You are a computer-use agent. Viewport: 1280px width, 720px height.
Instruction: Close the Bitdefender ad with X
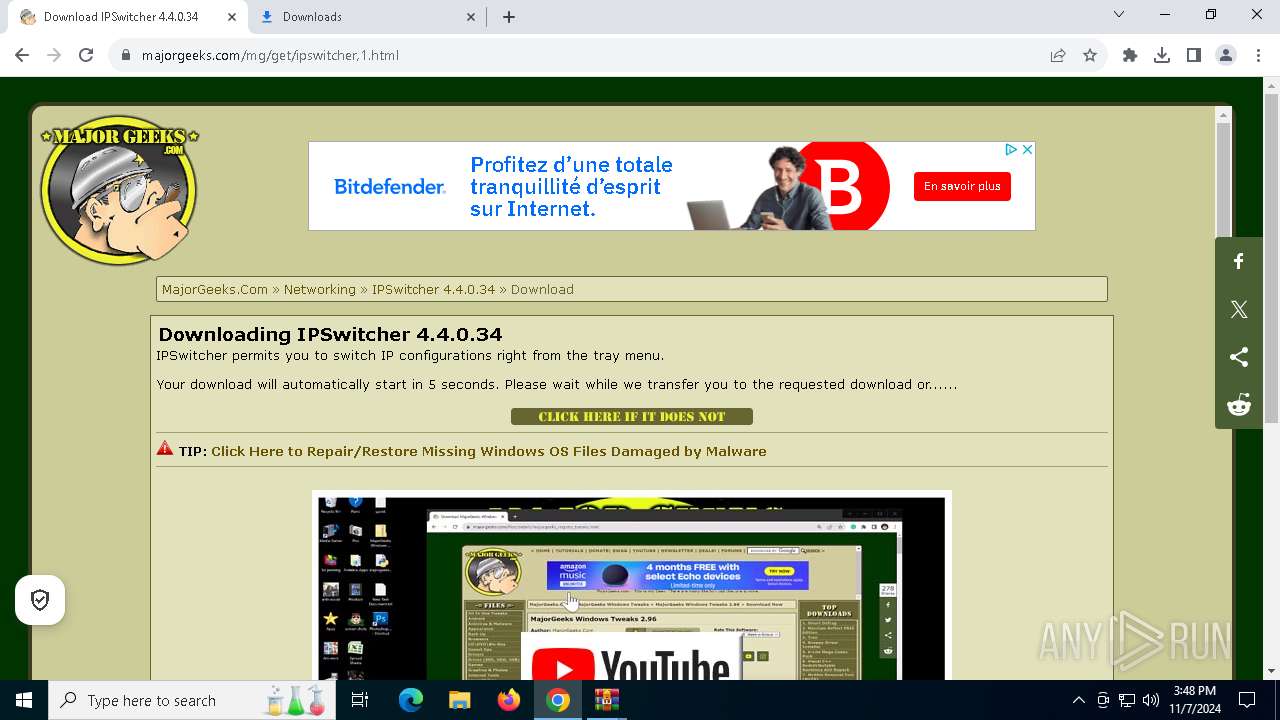(x=1027, y=149)
